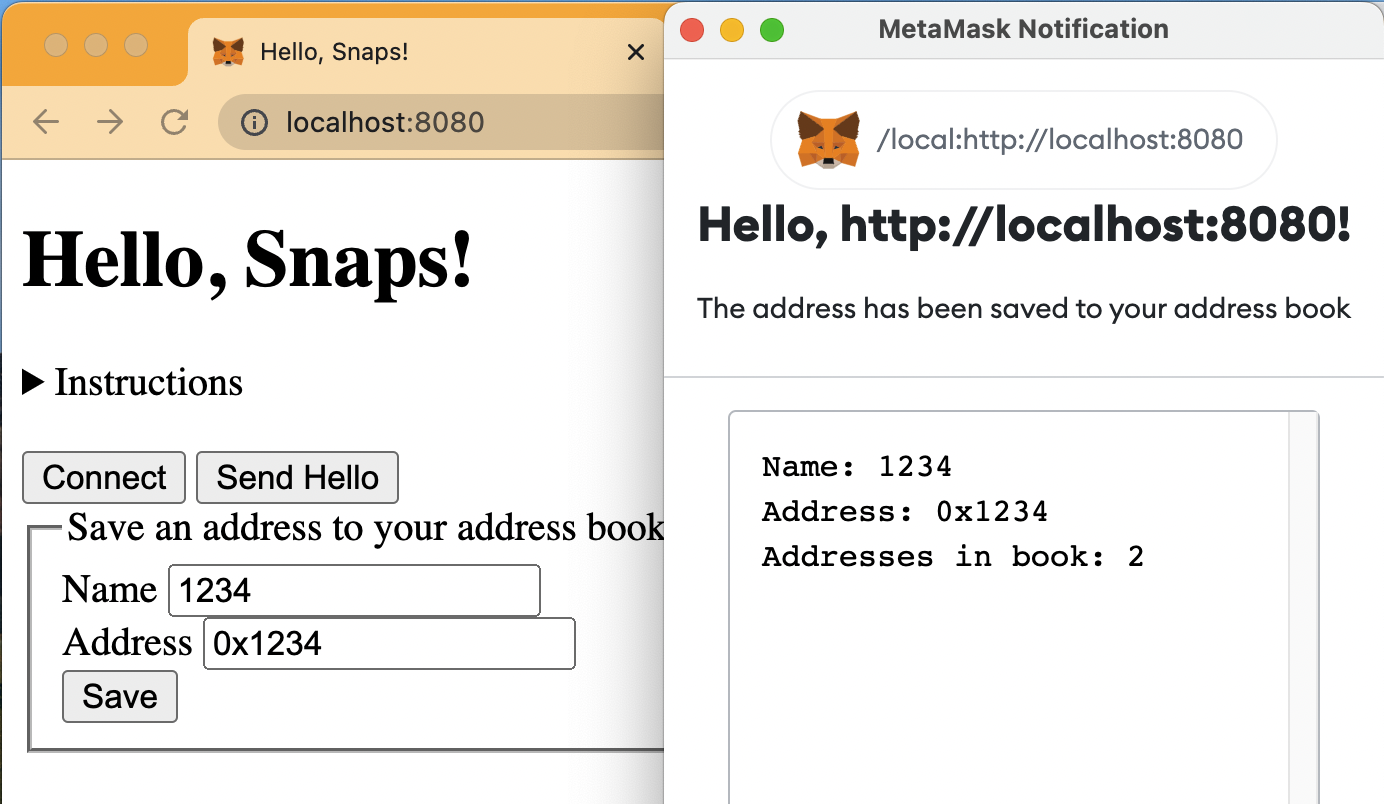Click the Address input field
This screenshot has width=1384, height=804.
(389, 643)
